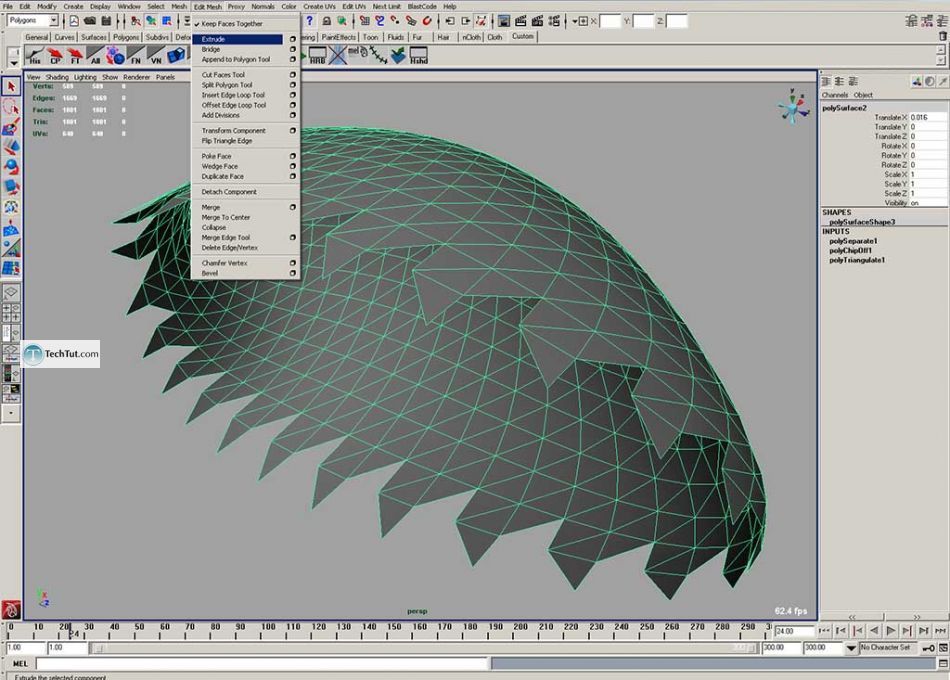Viewport: 950px width, 680px height.
Task: Open Poke Face options box
Action: (293, 156)
